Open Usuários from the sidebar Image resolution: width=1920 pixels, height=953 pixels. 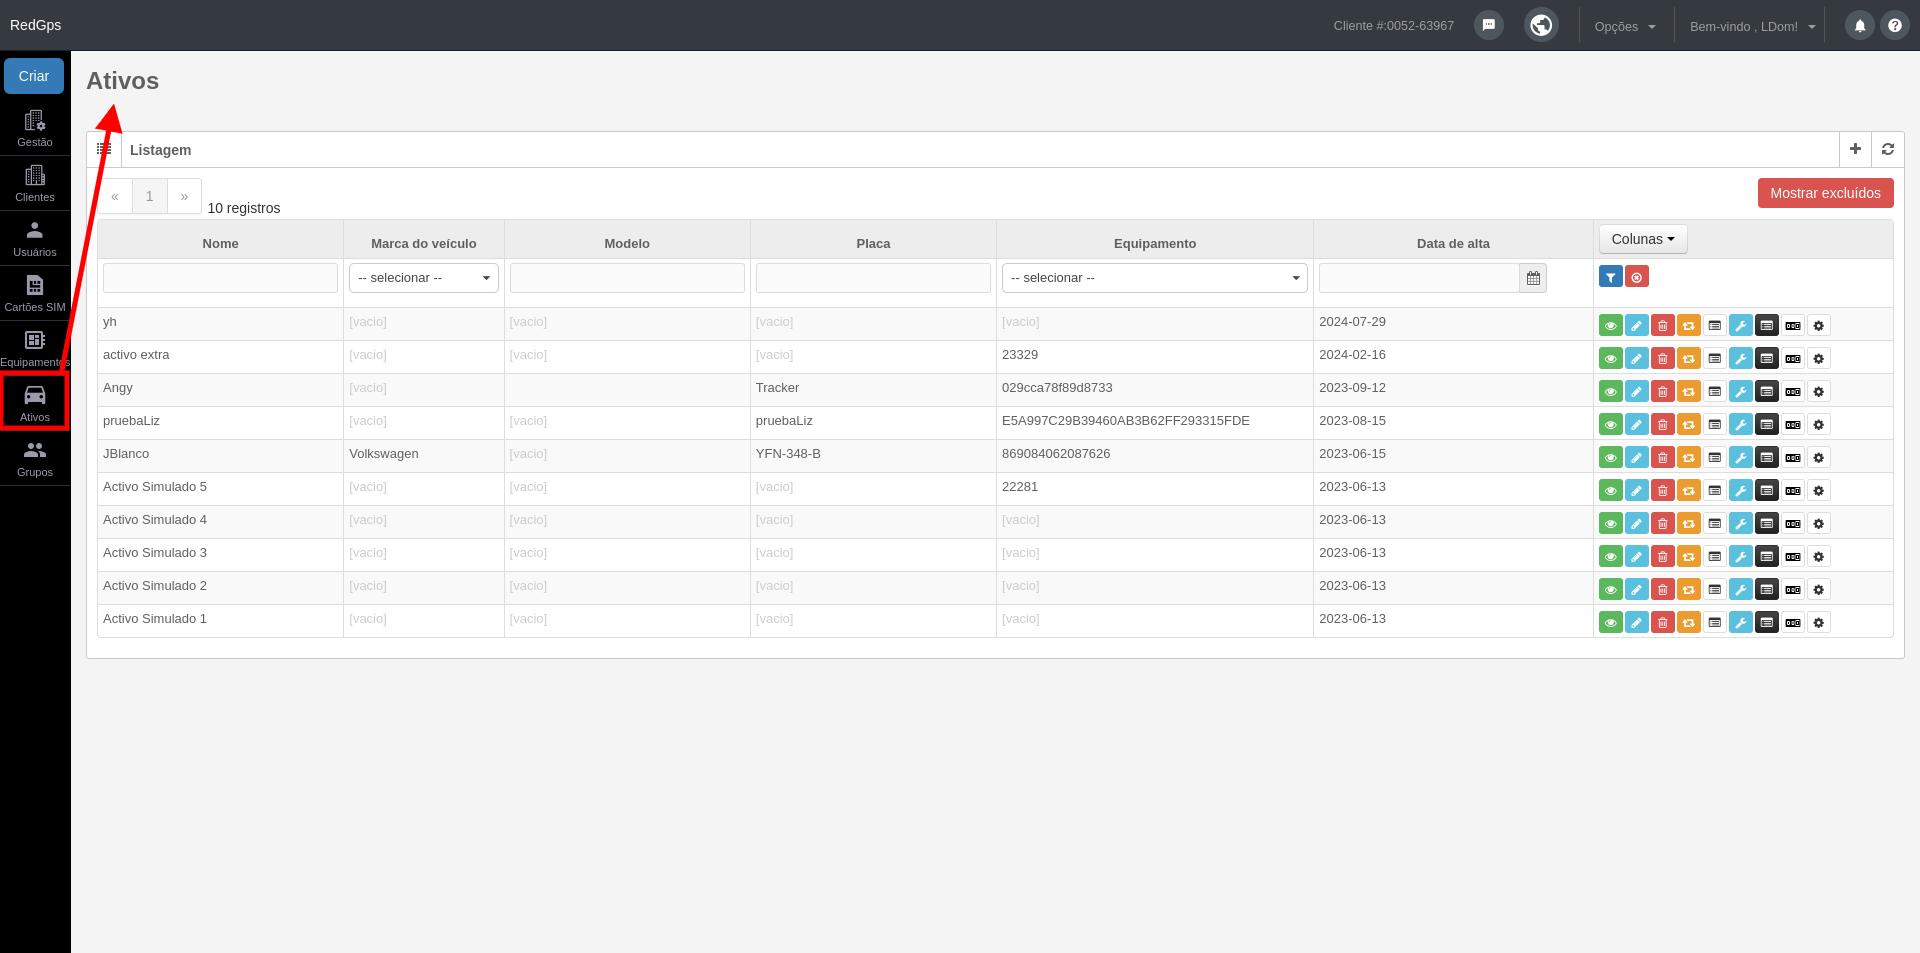click(x=35, y=238)
